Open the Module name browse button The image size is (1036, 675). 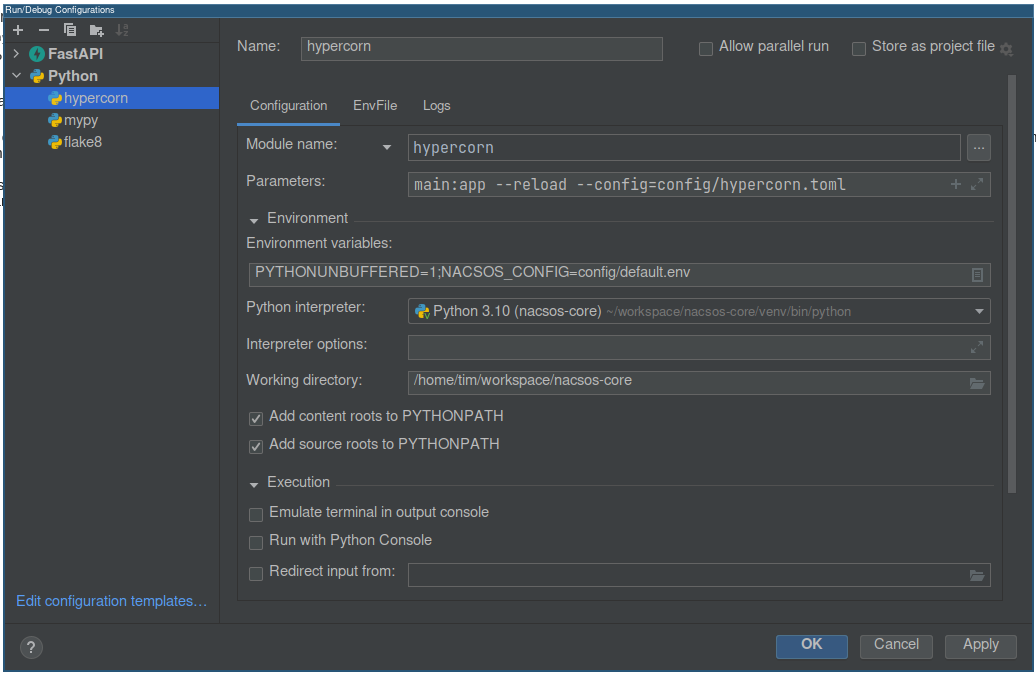pyautogui.click(x=979, y=148)
